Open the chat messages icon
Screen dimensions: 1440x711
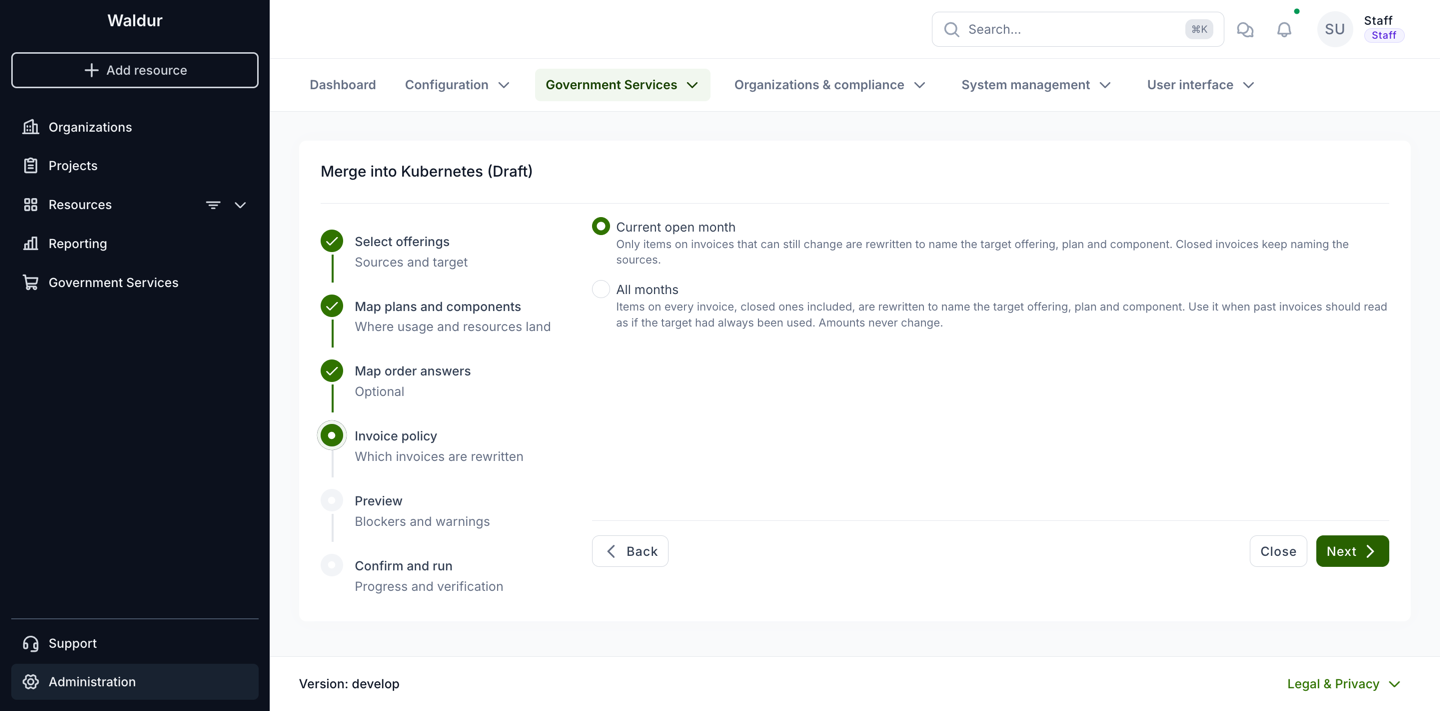(1245, 30)
